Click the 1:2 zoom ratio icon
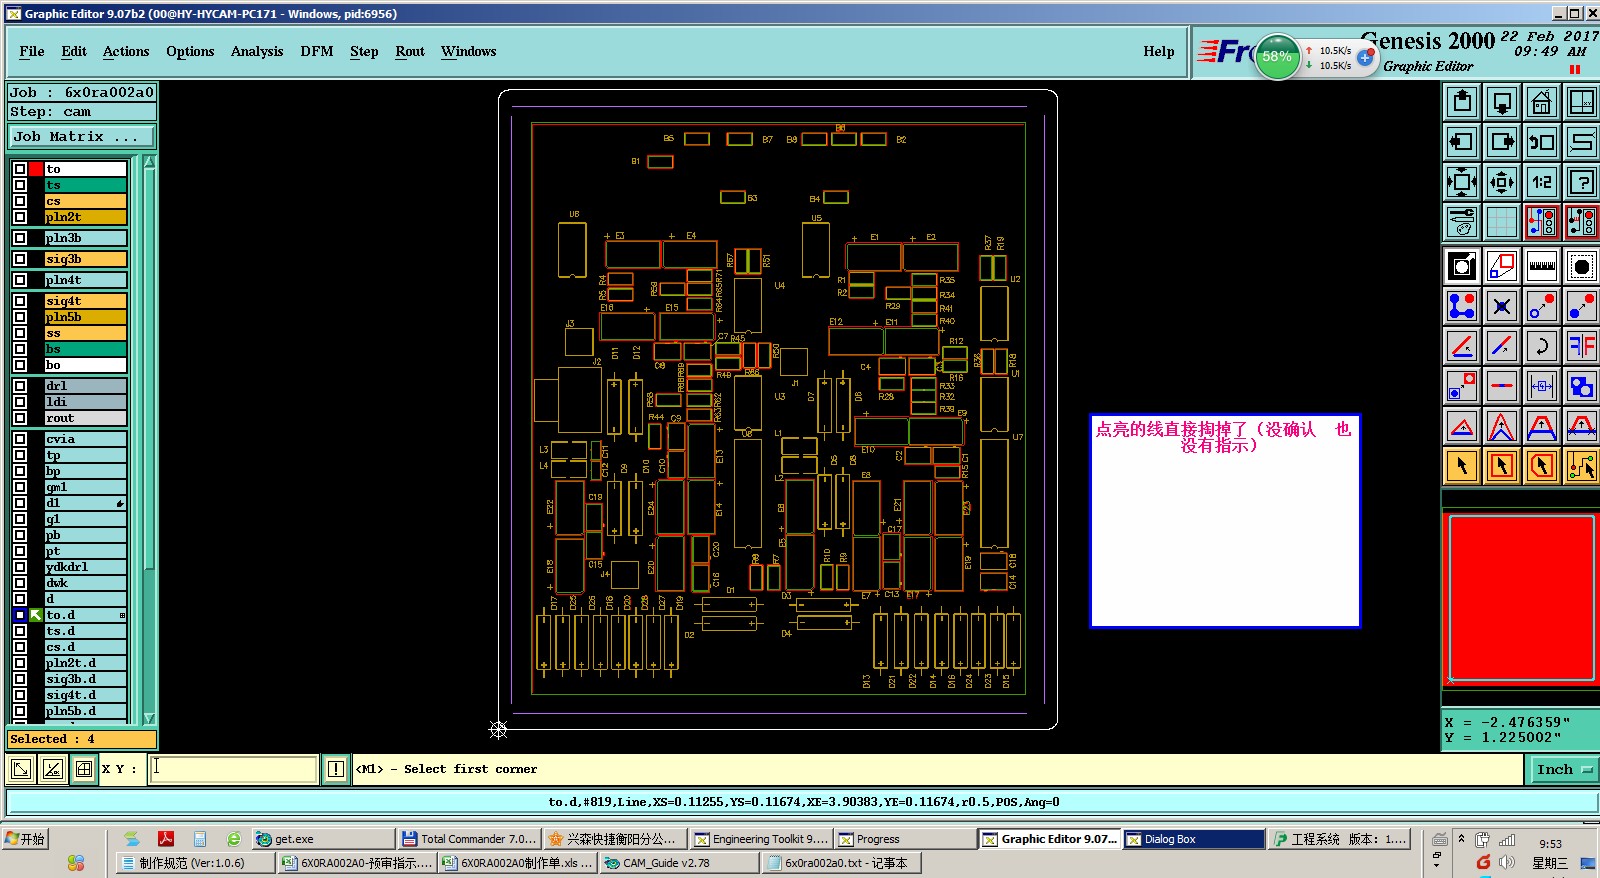 tap(1542, 182)
